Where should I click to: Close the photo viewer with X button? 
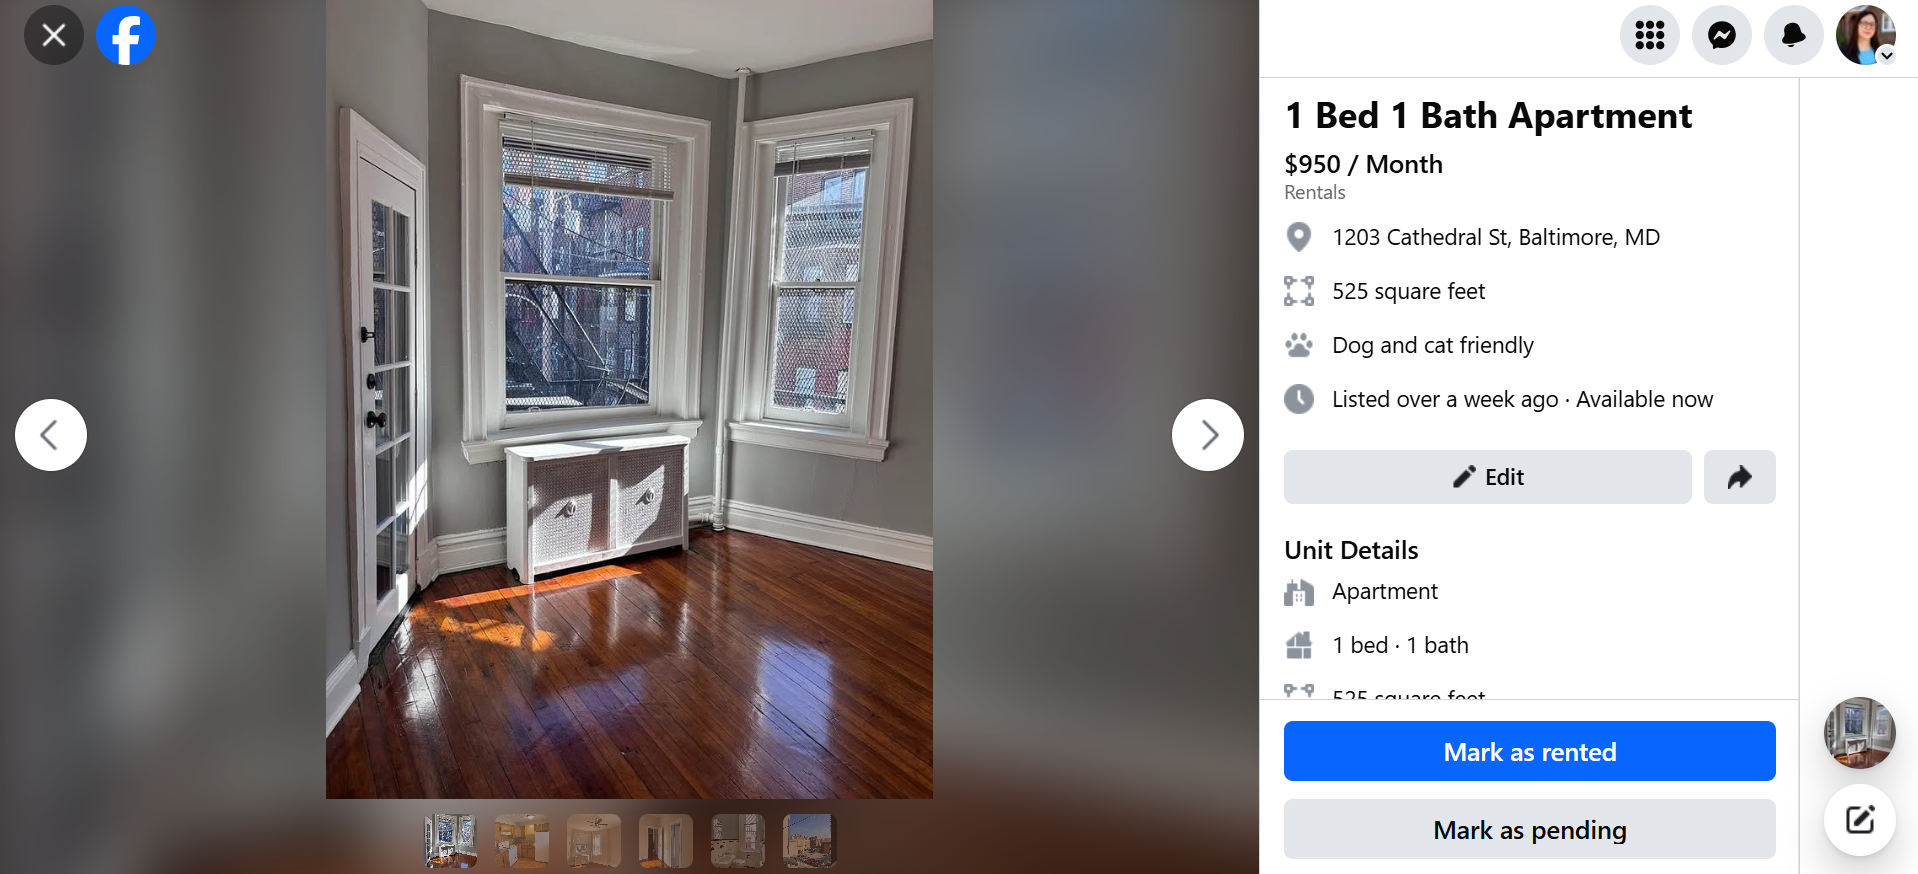pos(54,35)
